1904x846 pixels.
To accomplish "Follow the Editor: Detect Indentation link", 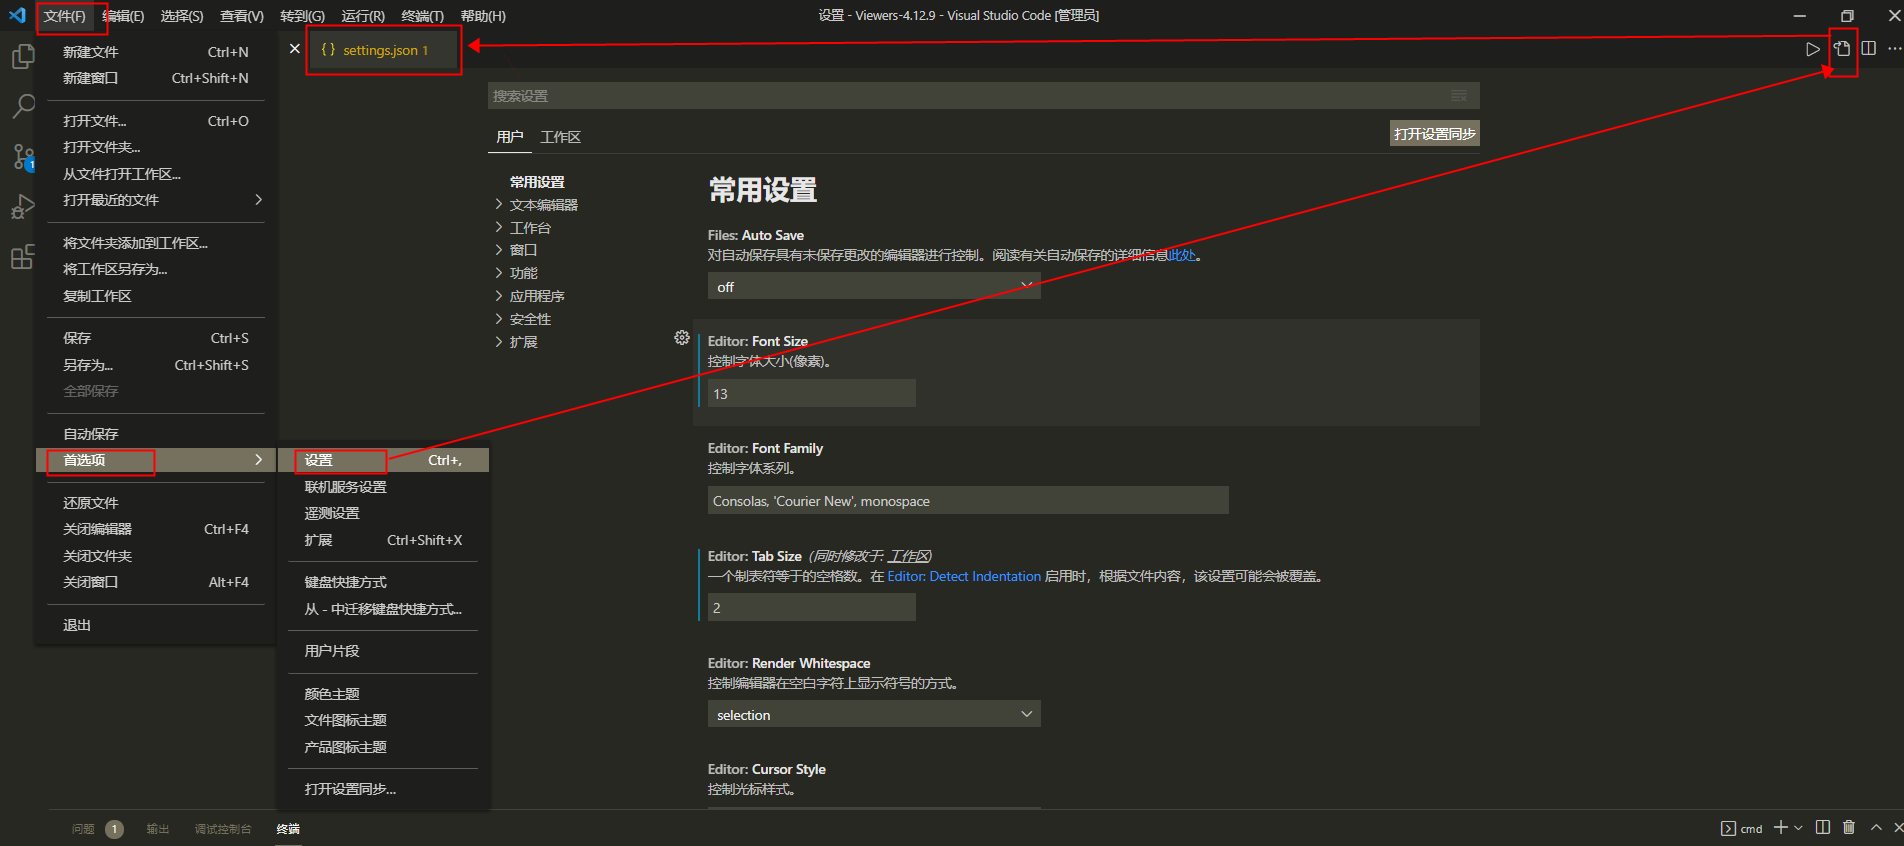I will tap(964, 576).
